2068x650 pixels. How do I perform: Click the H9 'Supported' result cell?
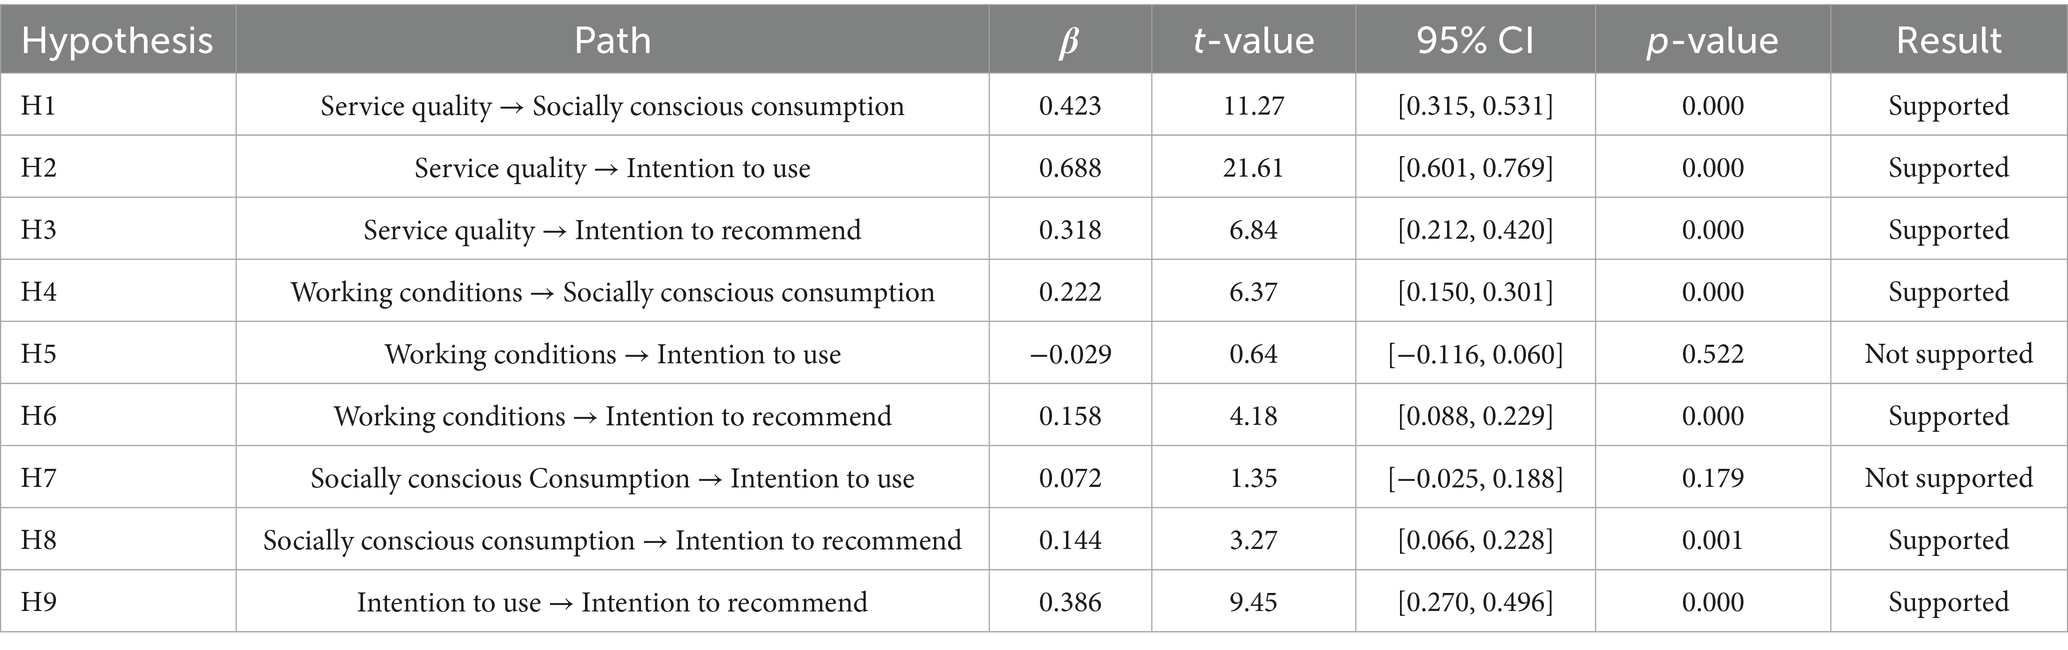[1948, 601]
